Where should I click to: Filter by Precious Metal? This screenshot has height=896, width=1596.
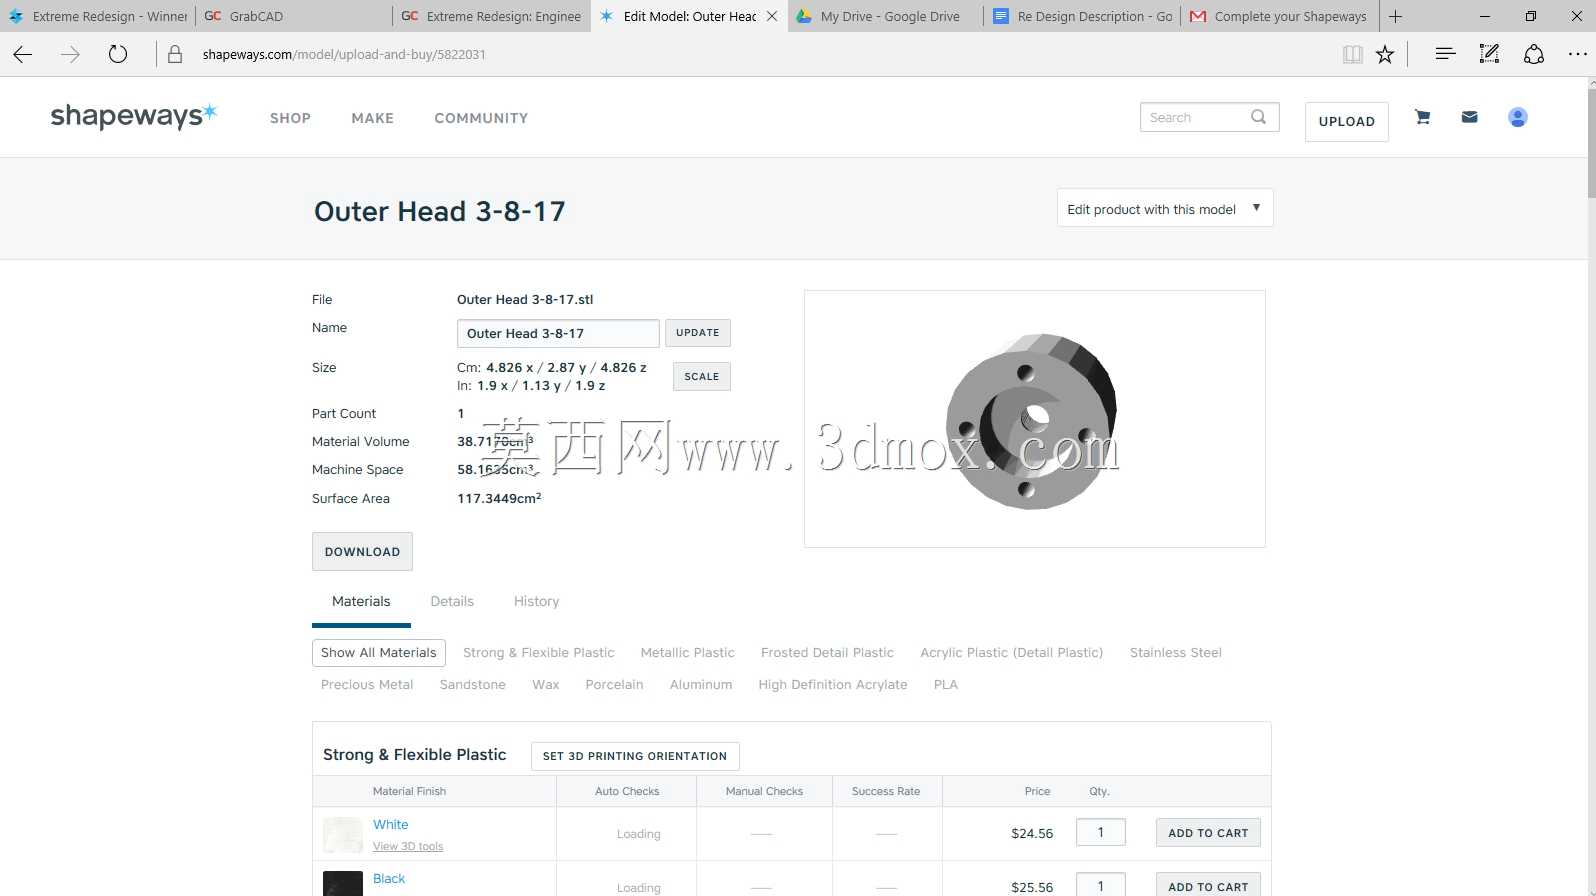(x=367, y=684)
